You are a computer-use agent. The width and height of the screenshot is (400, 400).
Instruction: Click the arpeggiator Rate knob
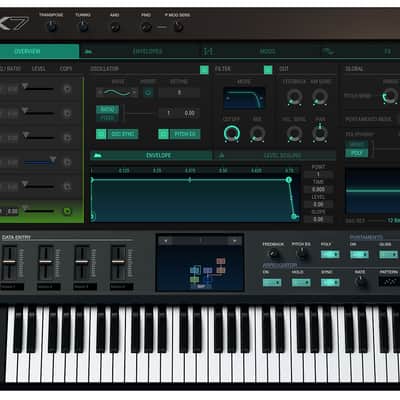(360, 282)
